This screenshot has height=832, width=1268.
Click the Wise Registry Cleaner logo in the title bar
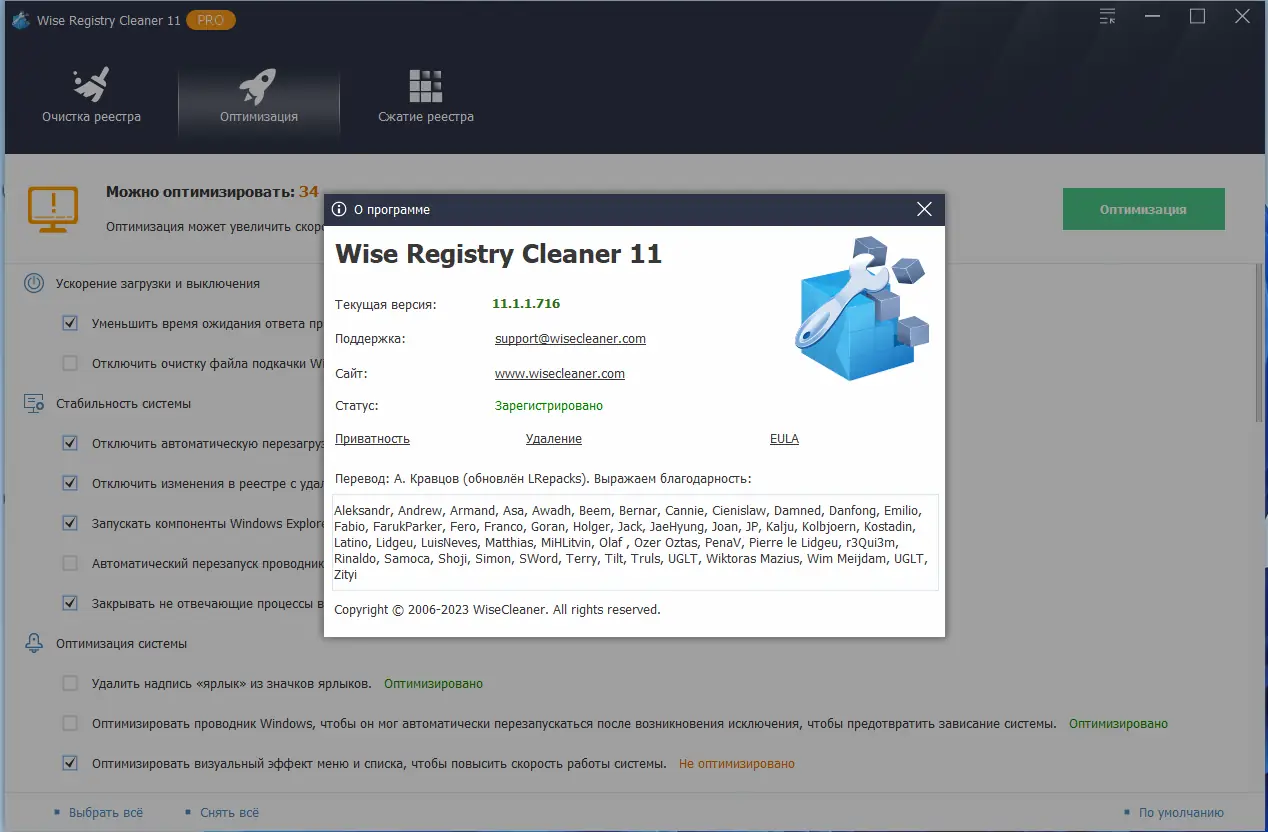tap(20, 19)
